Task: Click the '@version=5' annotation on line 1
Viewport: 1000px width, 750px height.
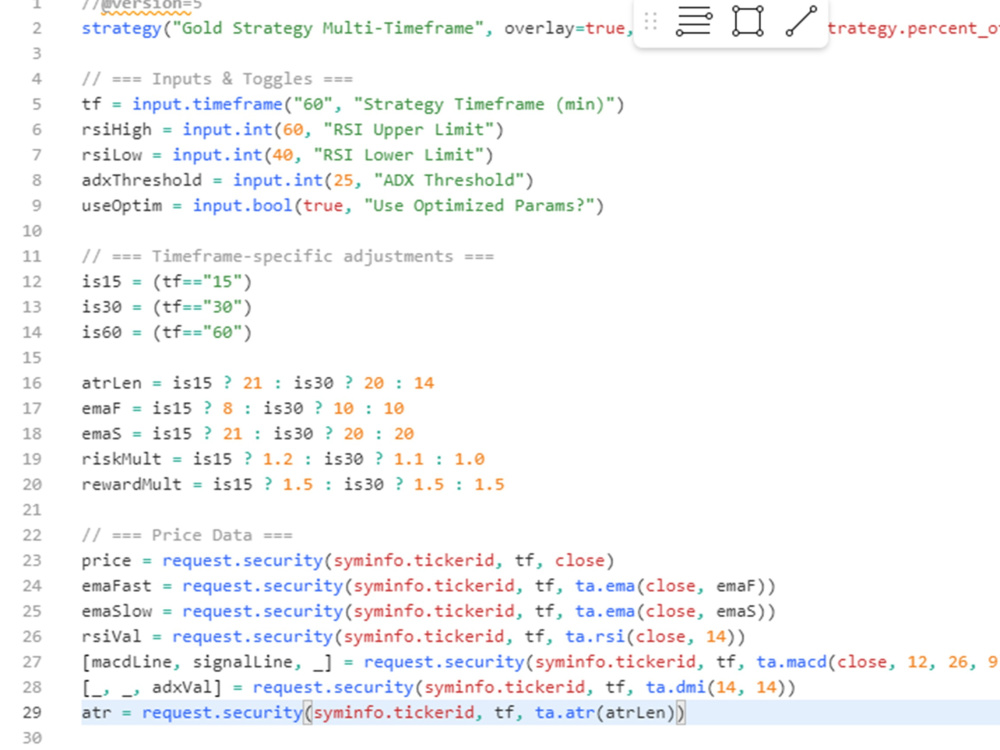Action: (x=152, y=5)
